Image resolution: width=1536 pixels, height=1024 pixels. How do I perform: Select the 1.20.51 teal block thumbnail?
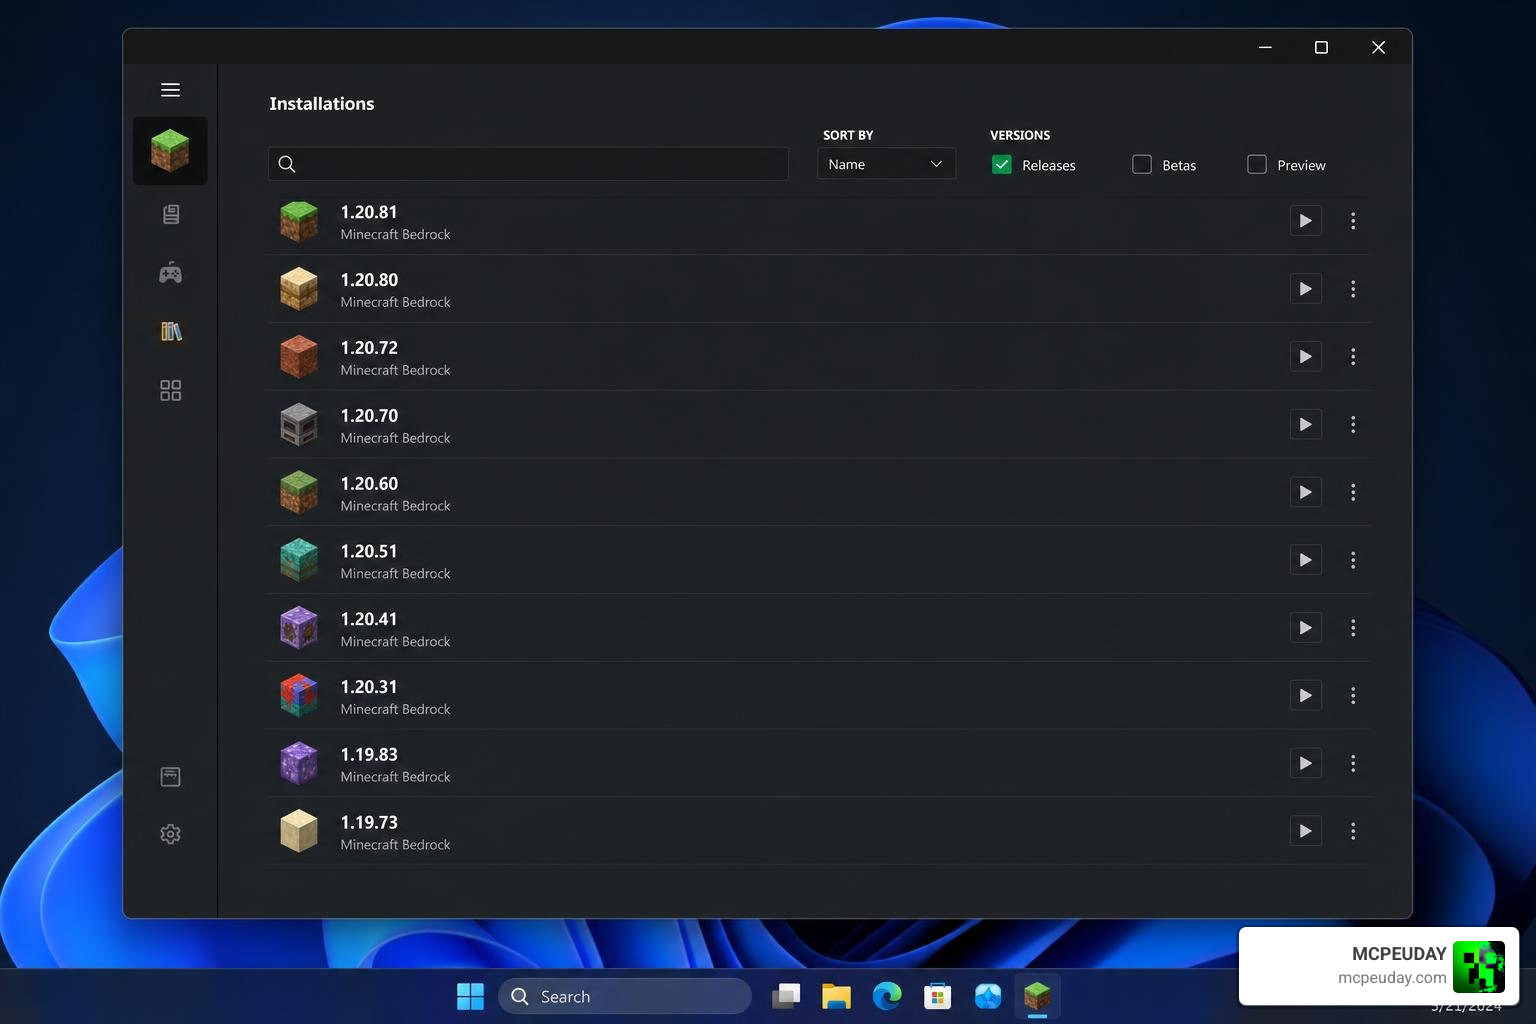coord(299,561)
